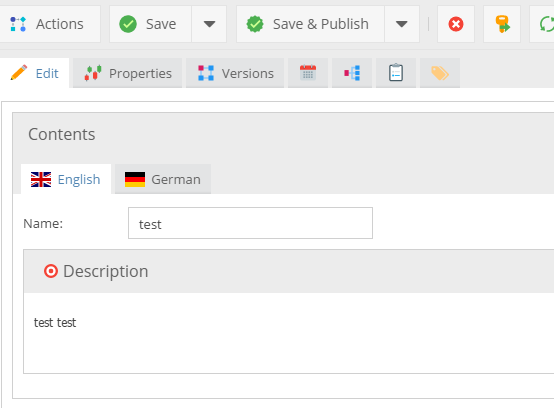Open the yellow tags tab icon
This screenshot has height=408, width=554.
point(440,73)
